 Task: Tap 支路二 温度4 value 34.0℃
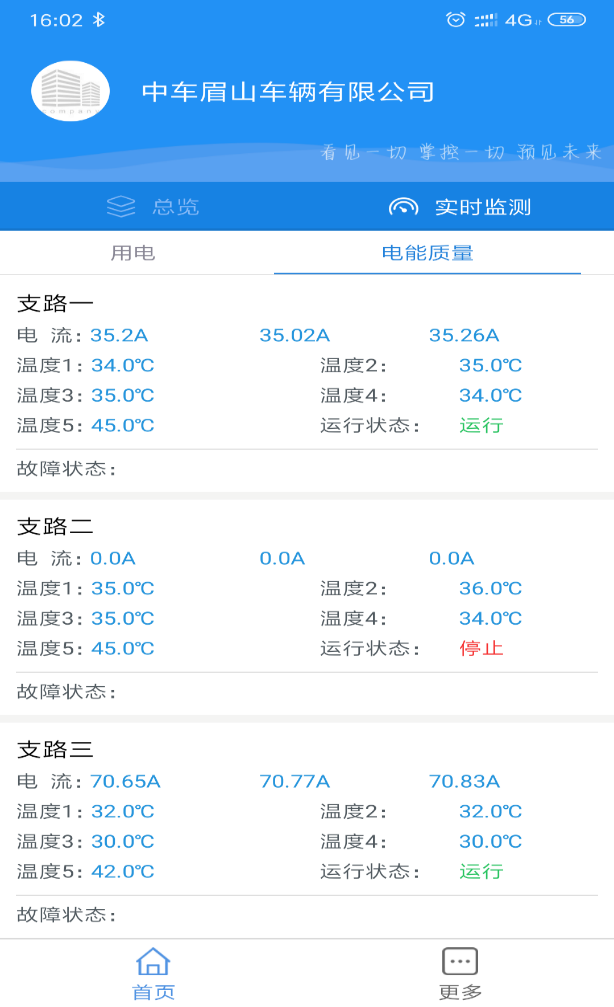click(x=490, y=618)
